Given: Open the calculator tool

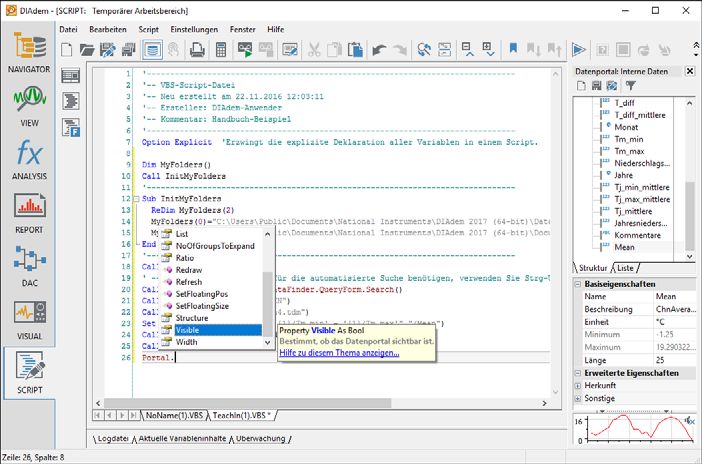Looking at the screenshot, I should tap(221, 50).
